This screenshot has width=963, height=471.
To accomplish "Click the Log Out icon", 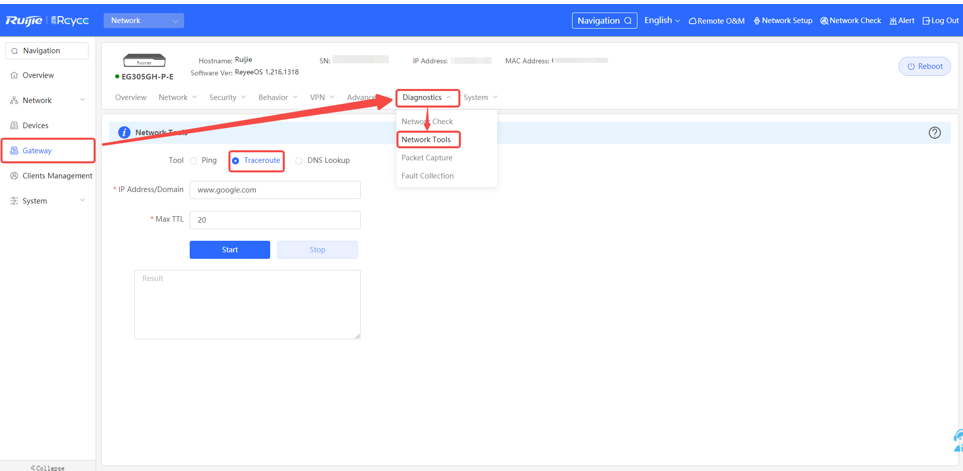I will tap(926, 21).
